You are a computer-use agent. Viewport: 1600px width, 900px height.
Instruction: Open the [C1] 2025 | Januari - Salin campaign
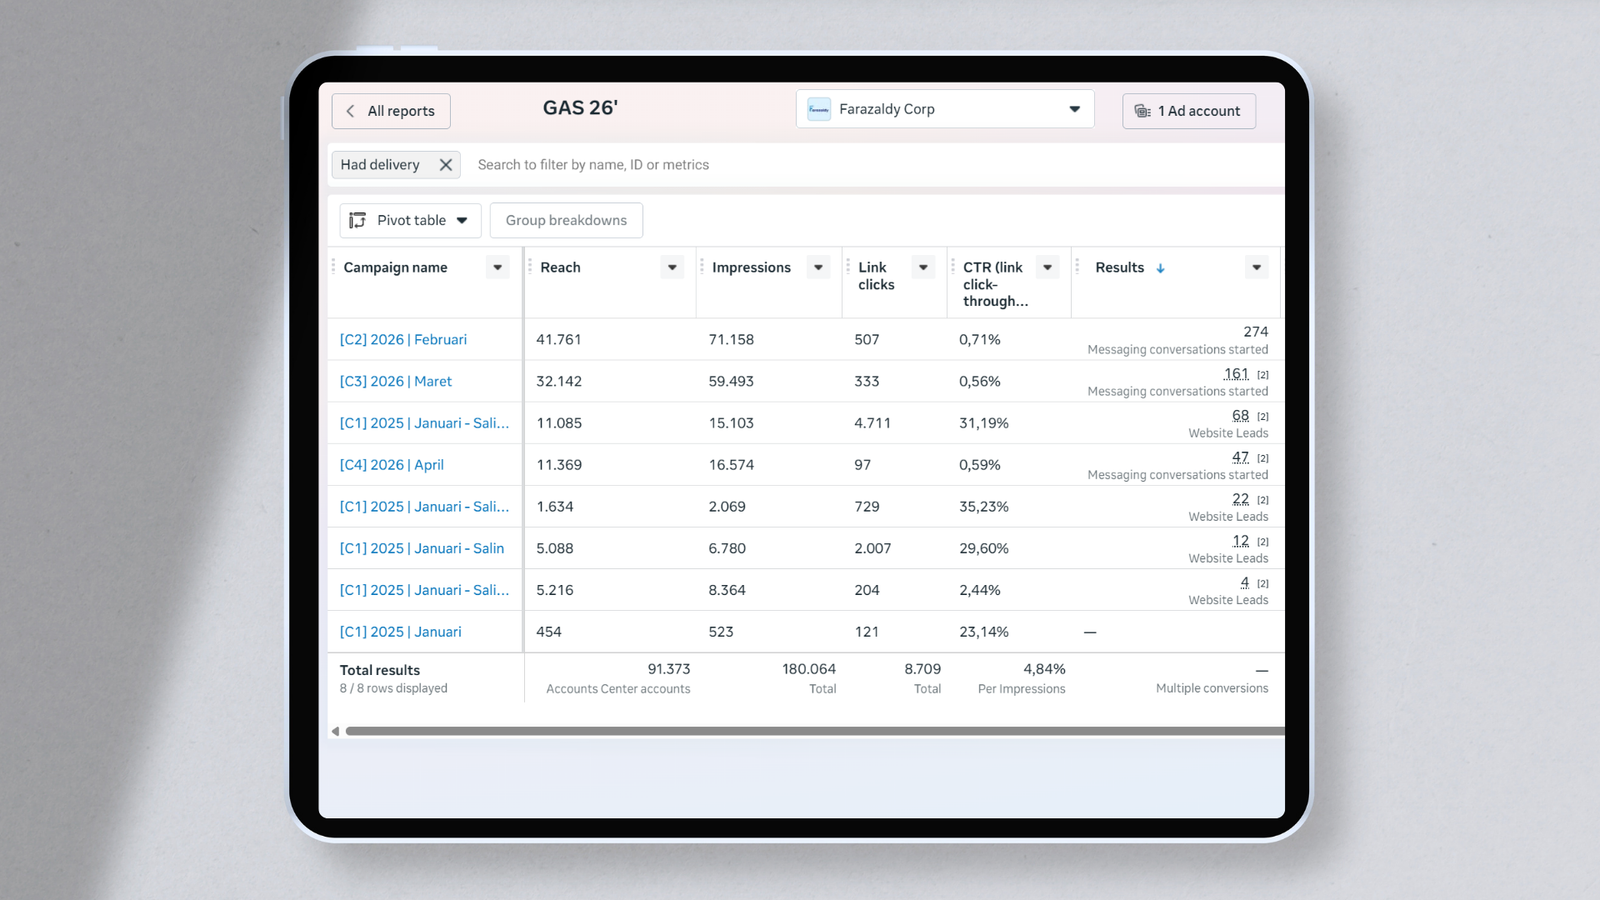[422, 549]
